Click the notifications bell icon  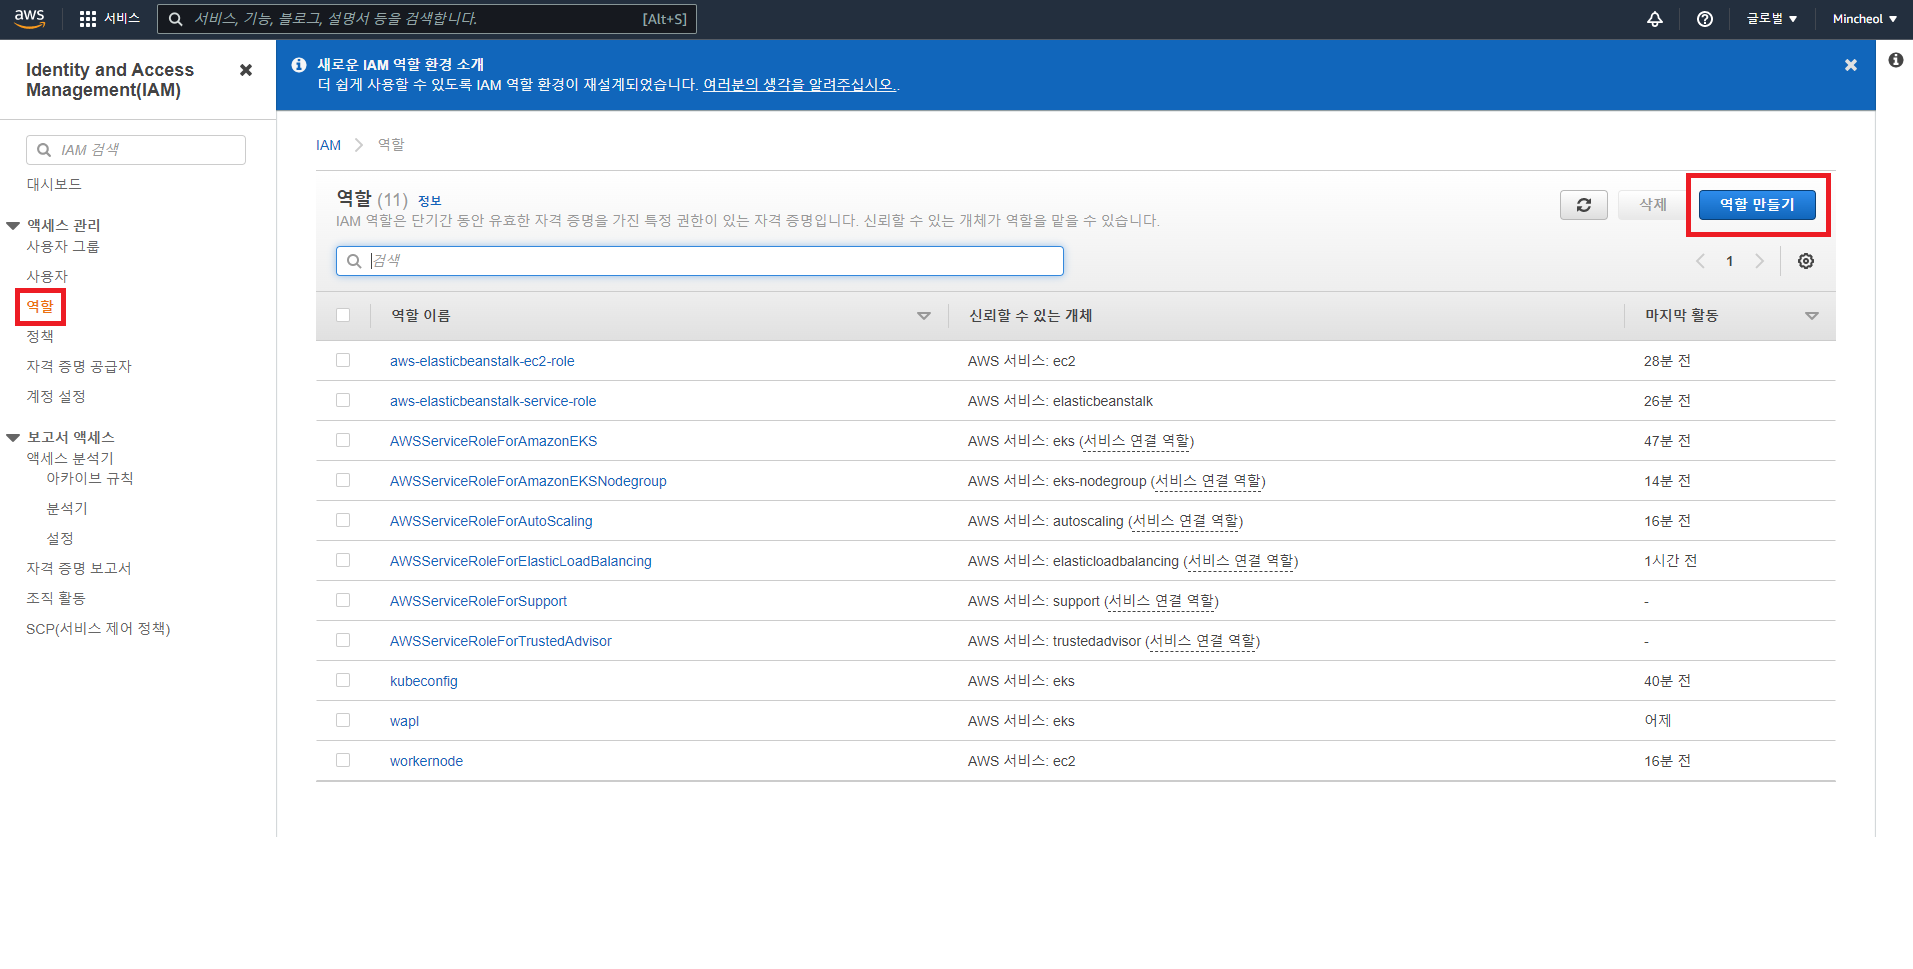(x=1655, y=19)
